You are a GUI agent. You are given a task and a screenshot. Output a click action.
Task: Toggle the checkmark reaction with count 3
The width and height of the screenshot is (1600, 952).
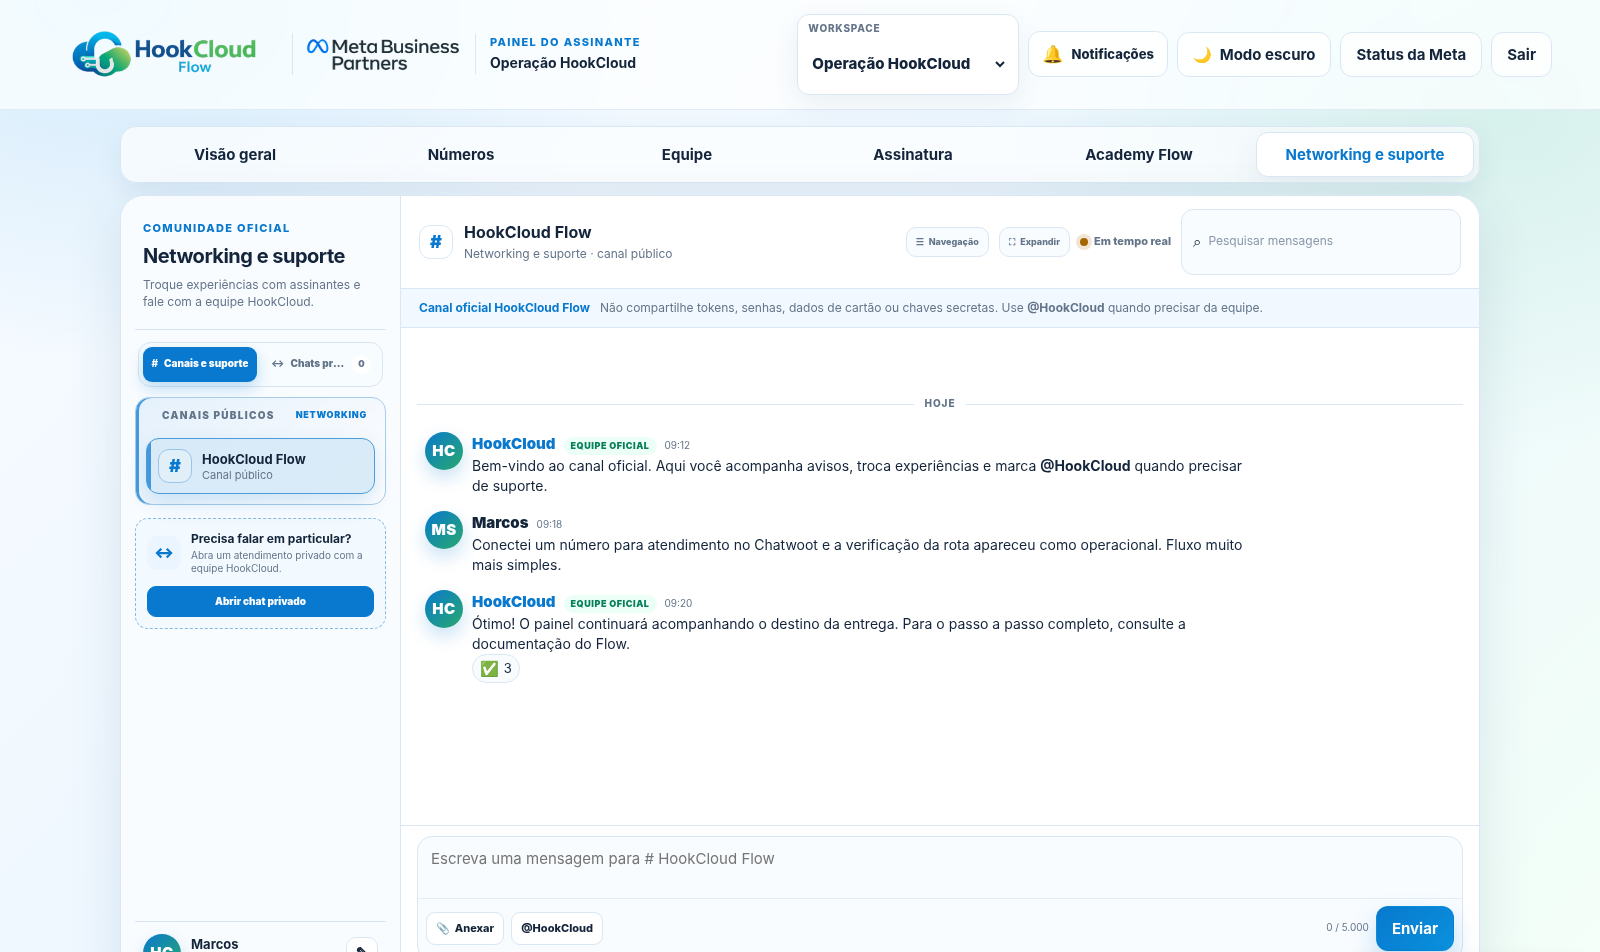tap(496, 669)
